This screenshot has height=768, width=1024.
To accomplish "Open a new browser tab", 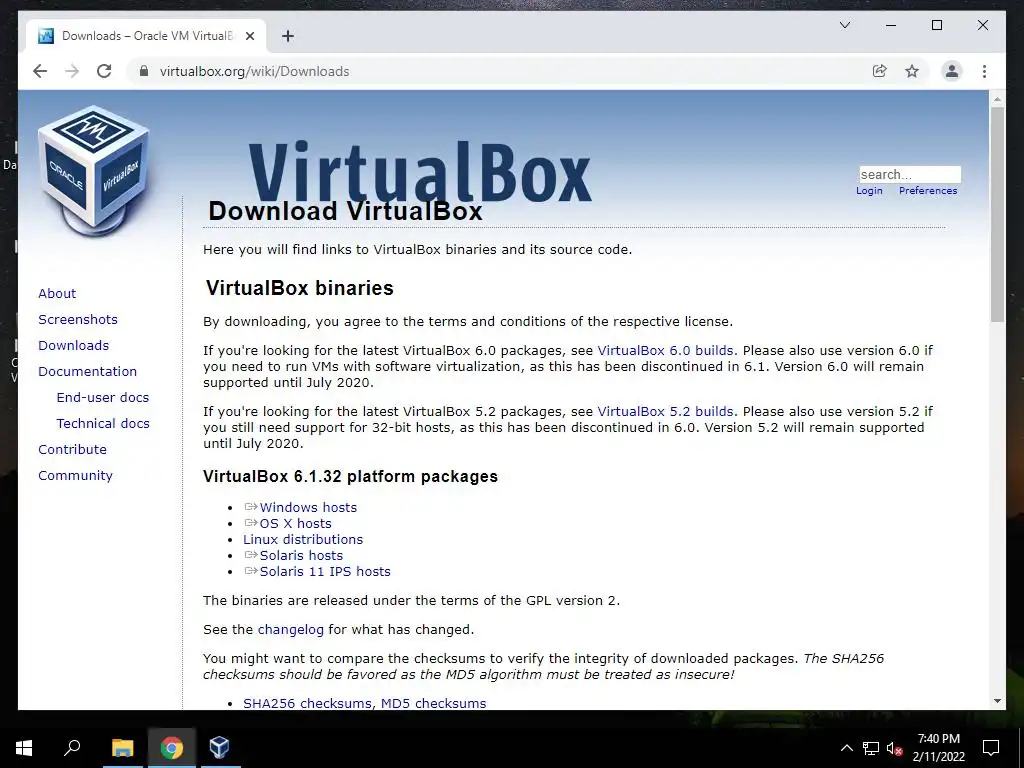I will tap(287, 36).
